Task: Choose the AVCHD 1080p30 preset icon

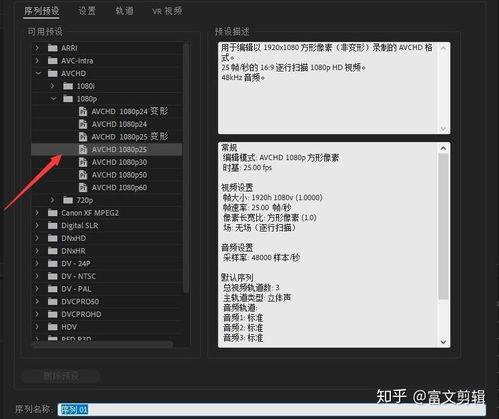Action: click(83, 162)
